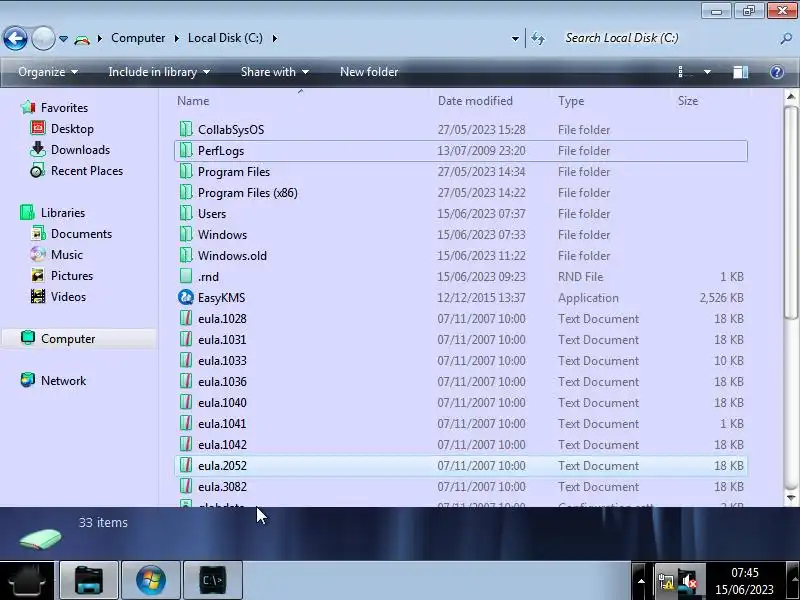Viewport: 800px width, 600px height.
Task: Open Downloads in Favorites
Action: coord(70,149)
